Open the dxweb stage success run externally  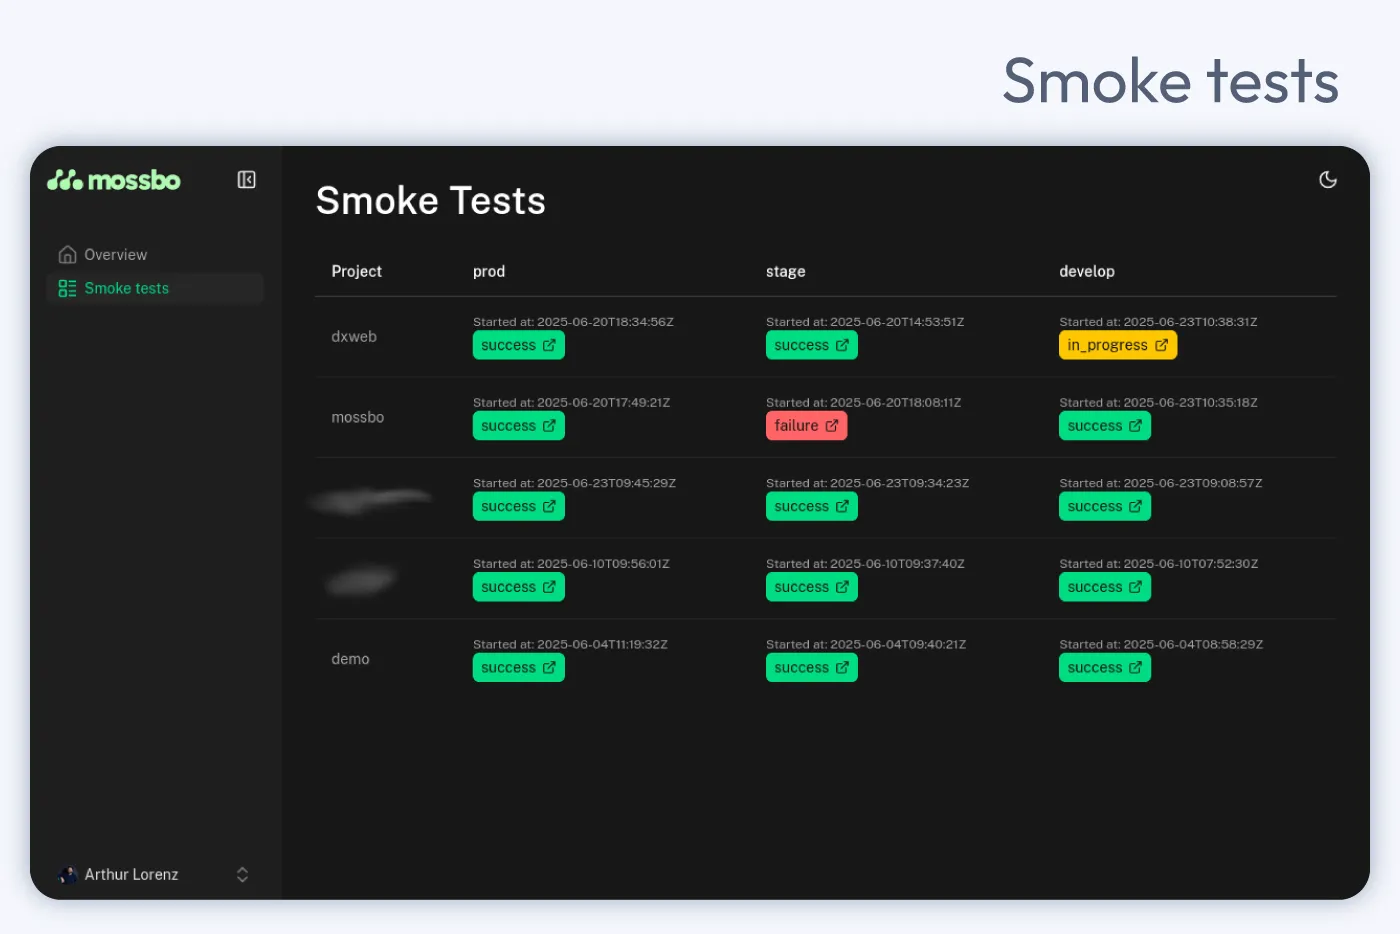tap(811, 344)
